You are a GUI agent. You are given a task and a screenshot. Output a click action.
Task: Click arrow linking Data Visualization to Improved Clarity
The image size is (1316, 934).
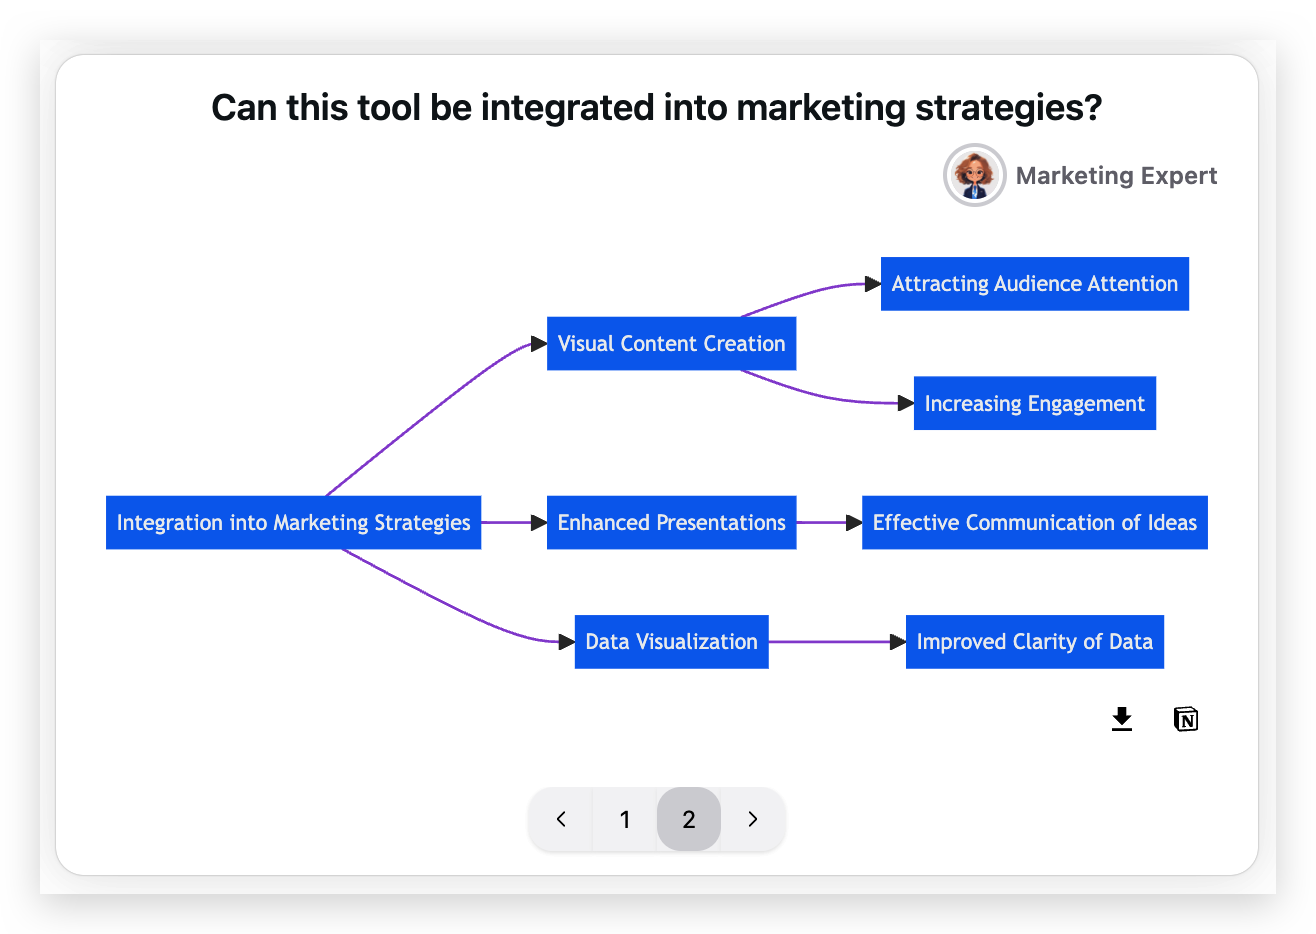click(x=835, y=641)
